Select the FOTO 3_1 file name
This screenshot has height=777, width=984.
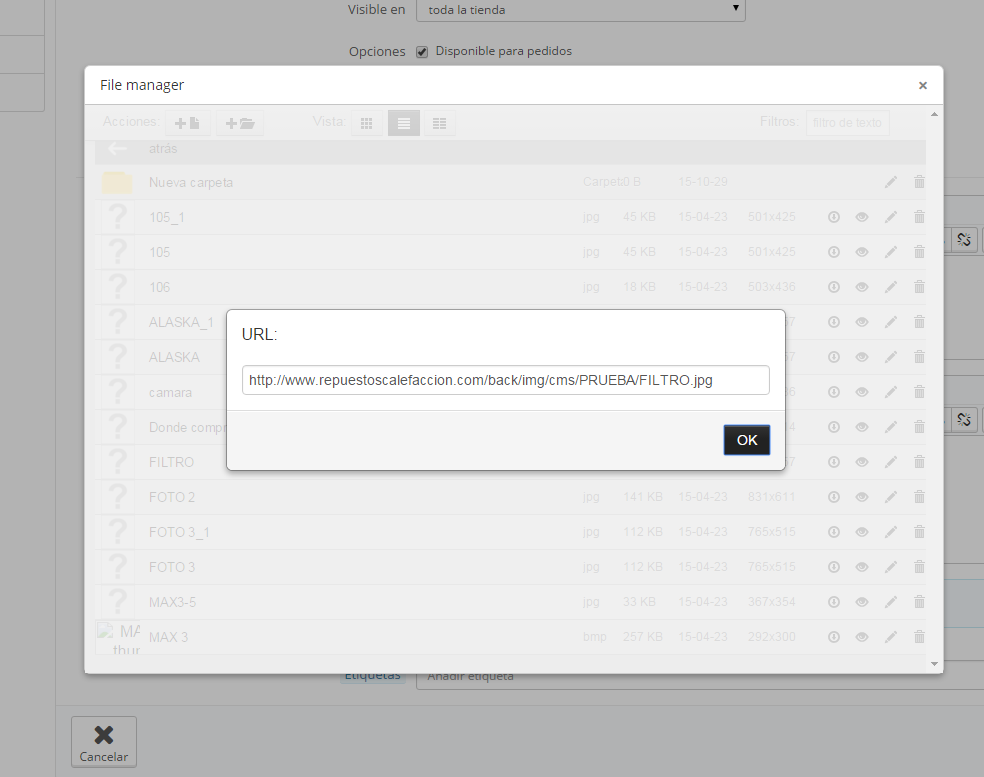click(179, 533)
